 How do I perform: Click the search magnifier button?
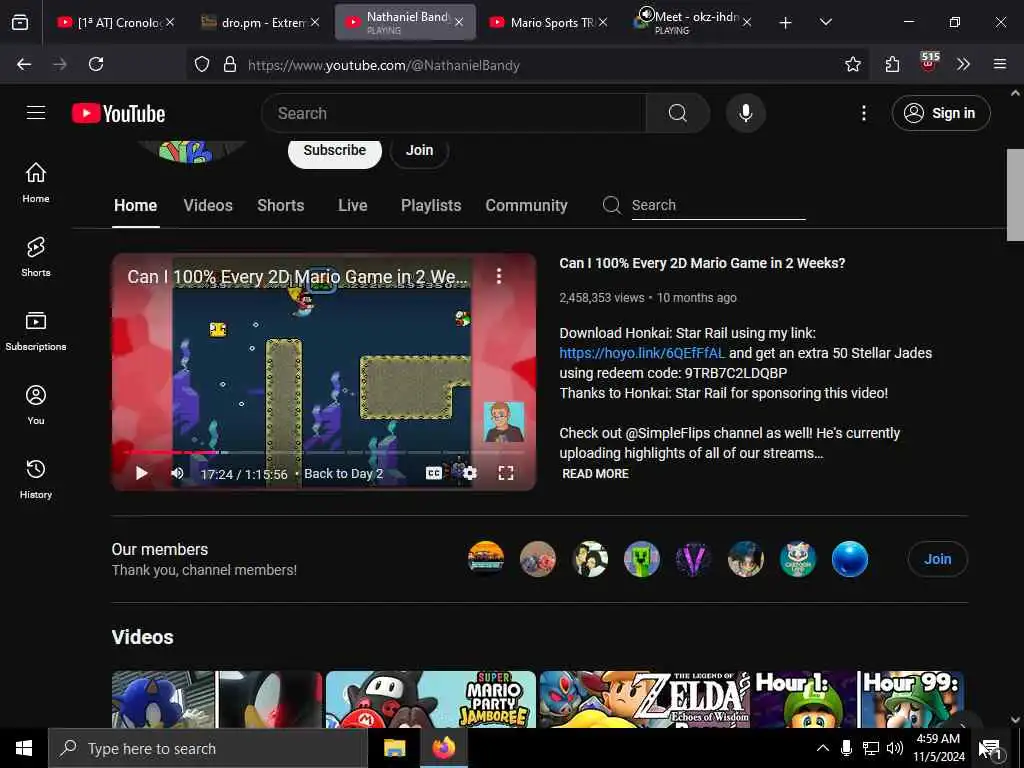point(677,113)
